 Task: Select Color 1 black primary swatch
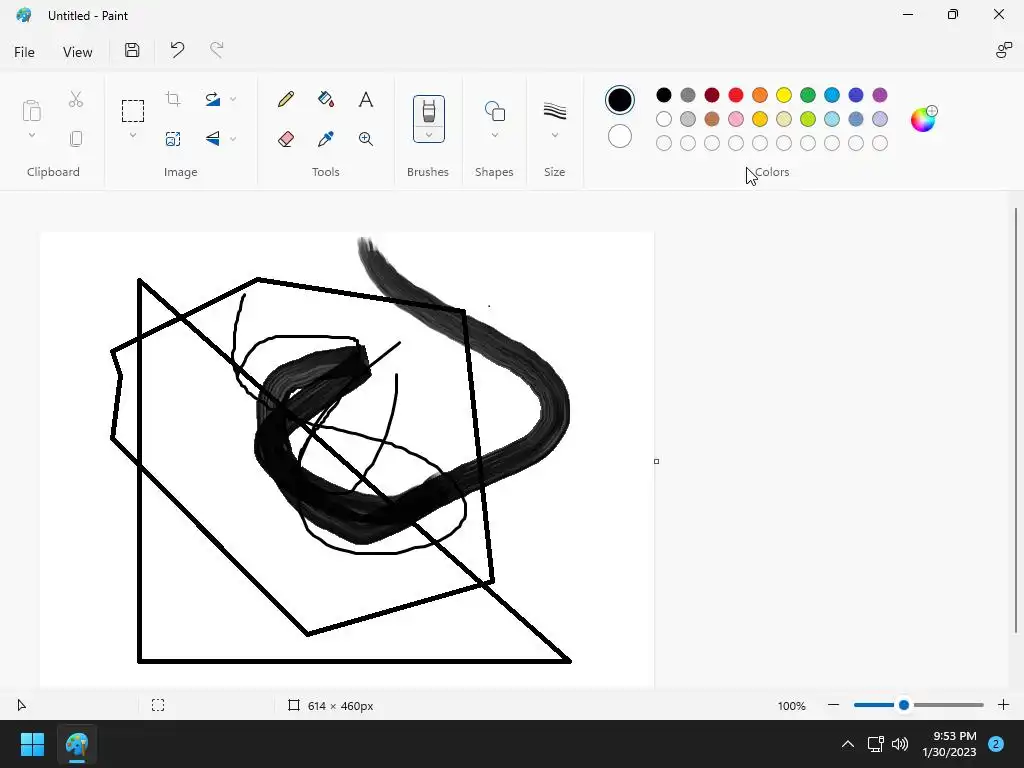[620, 100]
